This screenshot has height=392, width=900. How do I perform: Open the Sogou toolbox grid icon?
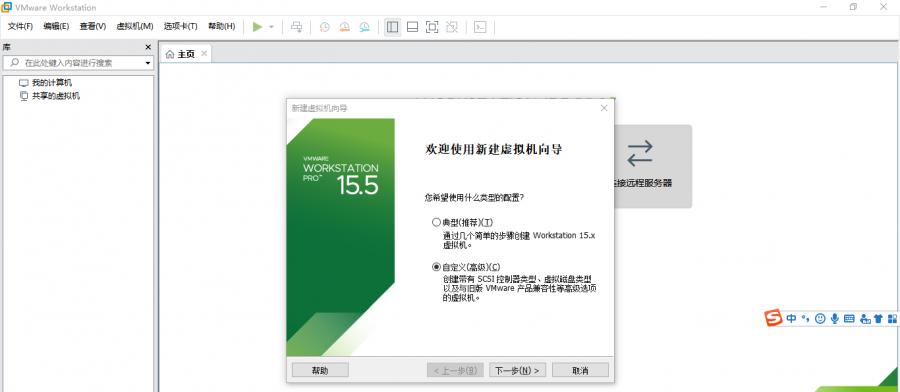(x=893, y=319)
